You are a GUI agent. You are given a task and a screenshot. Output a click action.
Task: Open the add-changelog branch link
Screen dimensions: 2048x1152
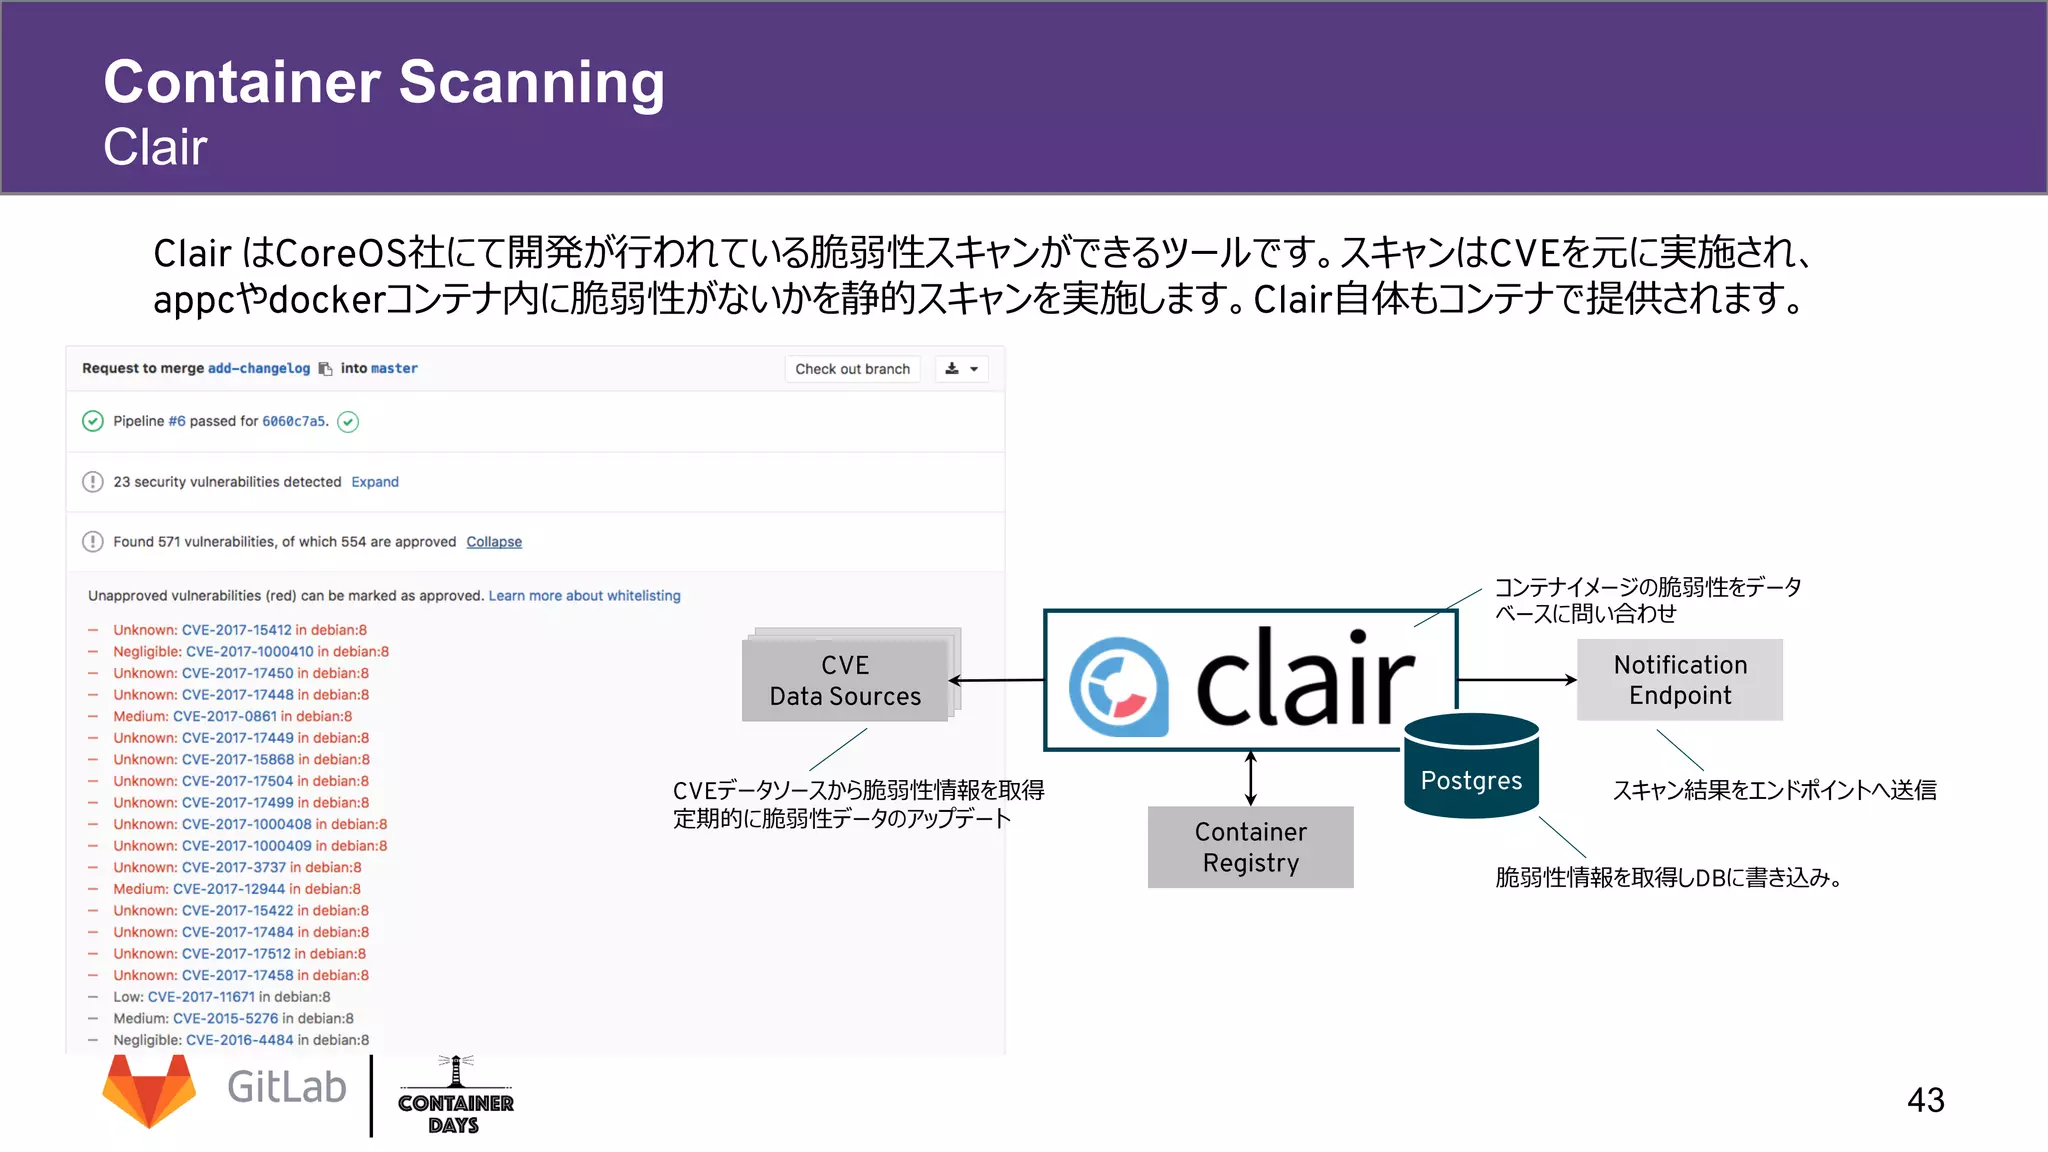pyautogui.click(x=259, y=369)
